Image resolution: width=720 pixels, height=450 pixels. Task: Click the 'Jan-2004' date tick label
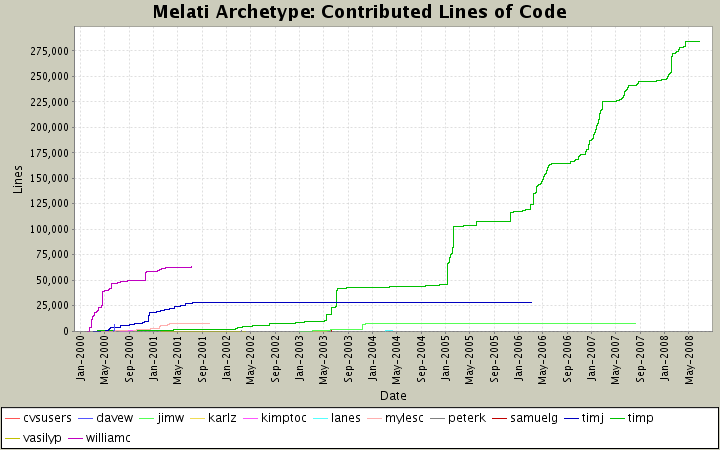click(372, 360)
